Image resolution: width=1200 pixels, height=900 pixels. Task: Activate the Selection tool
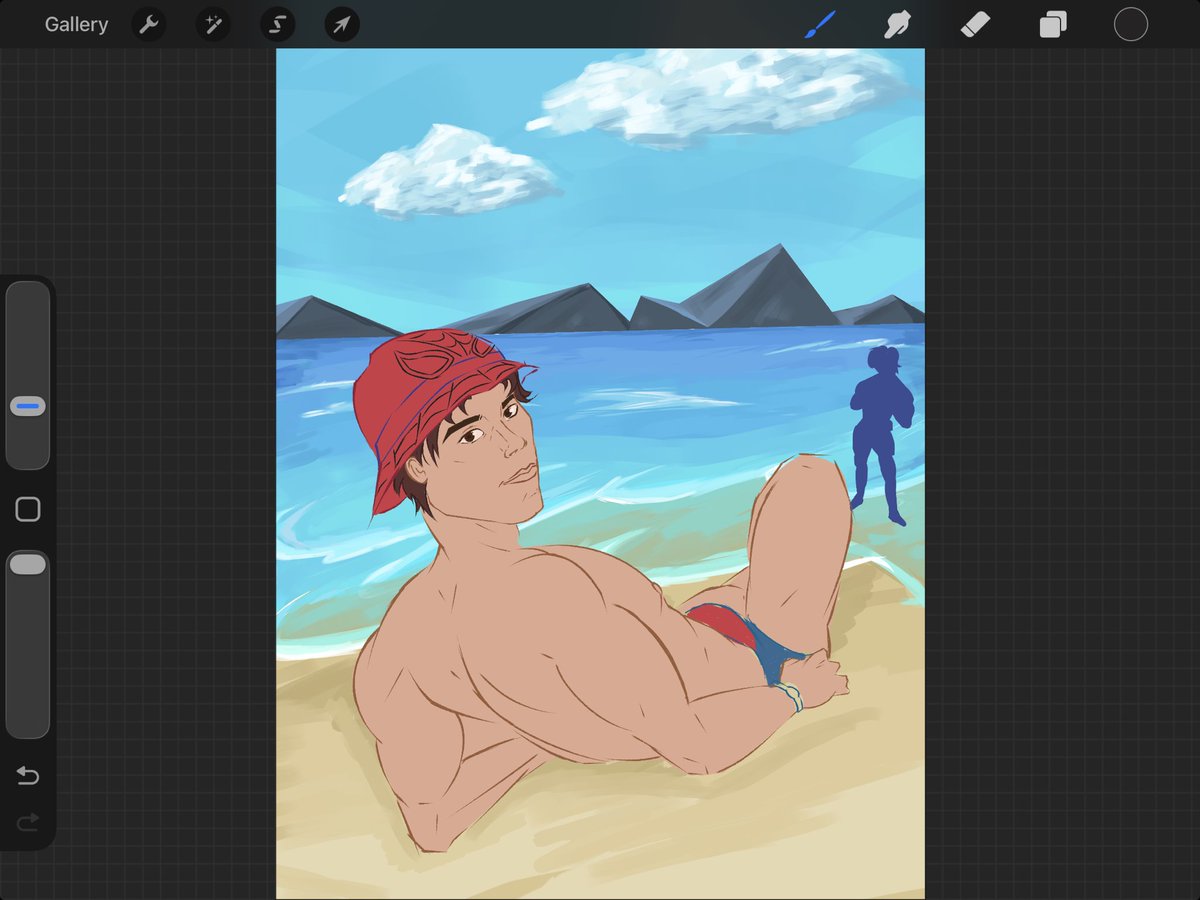(x=278, y=24)
